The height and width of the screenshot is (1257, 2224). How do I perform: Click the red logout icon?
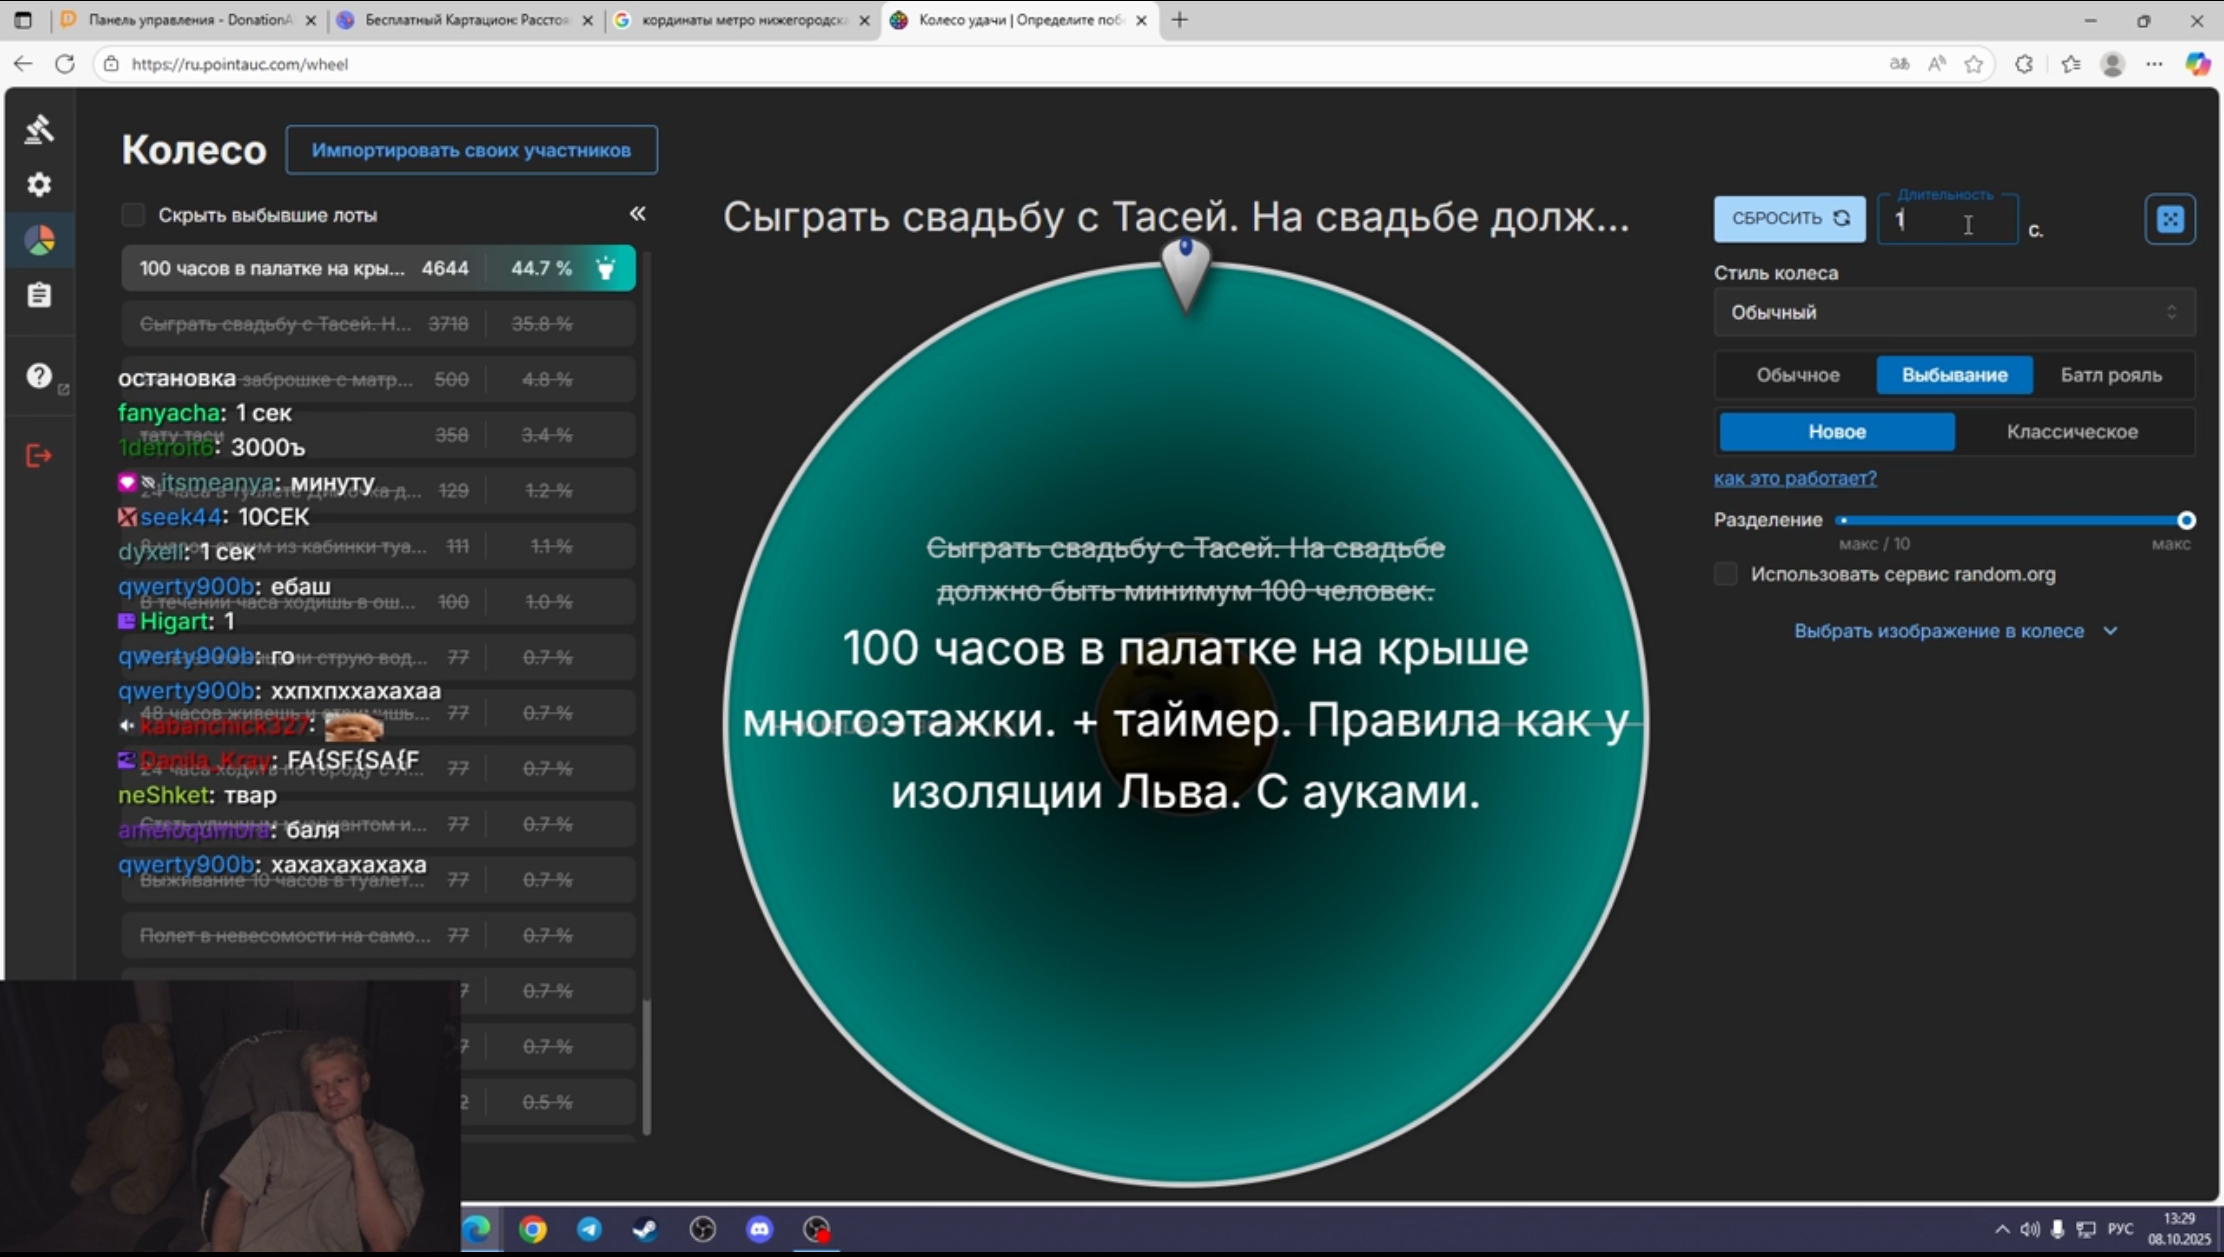pos(39,456)
